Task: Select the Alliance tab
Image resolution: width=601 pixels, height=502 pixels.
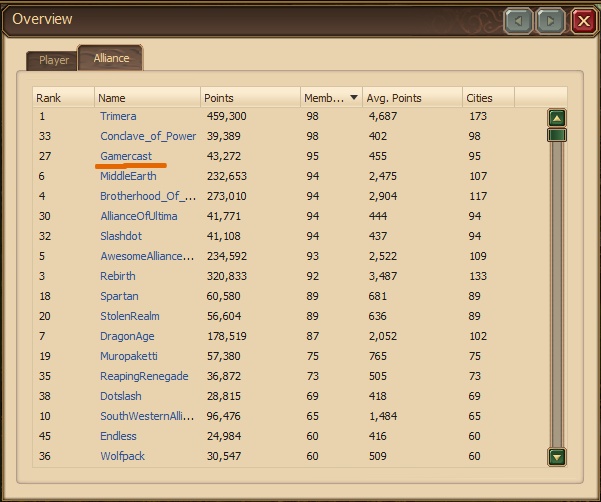Action: pyautogui.click(x=111, y=58)
